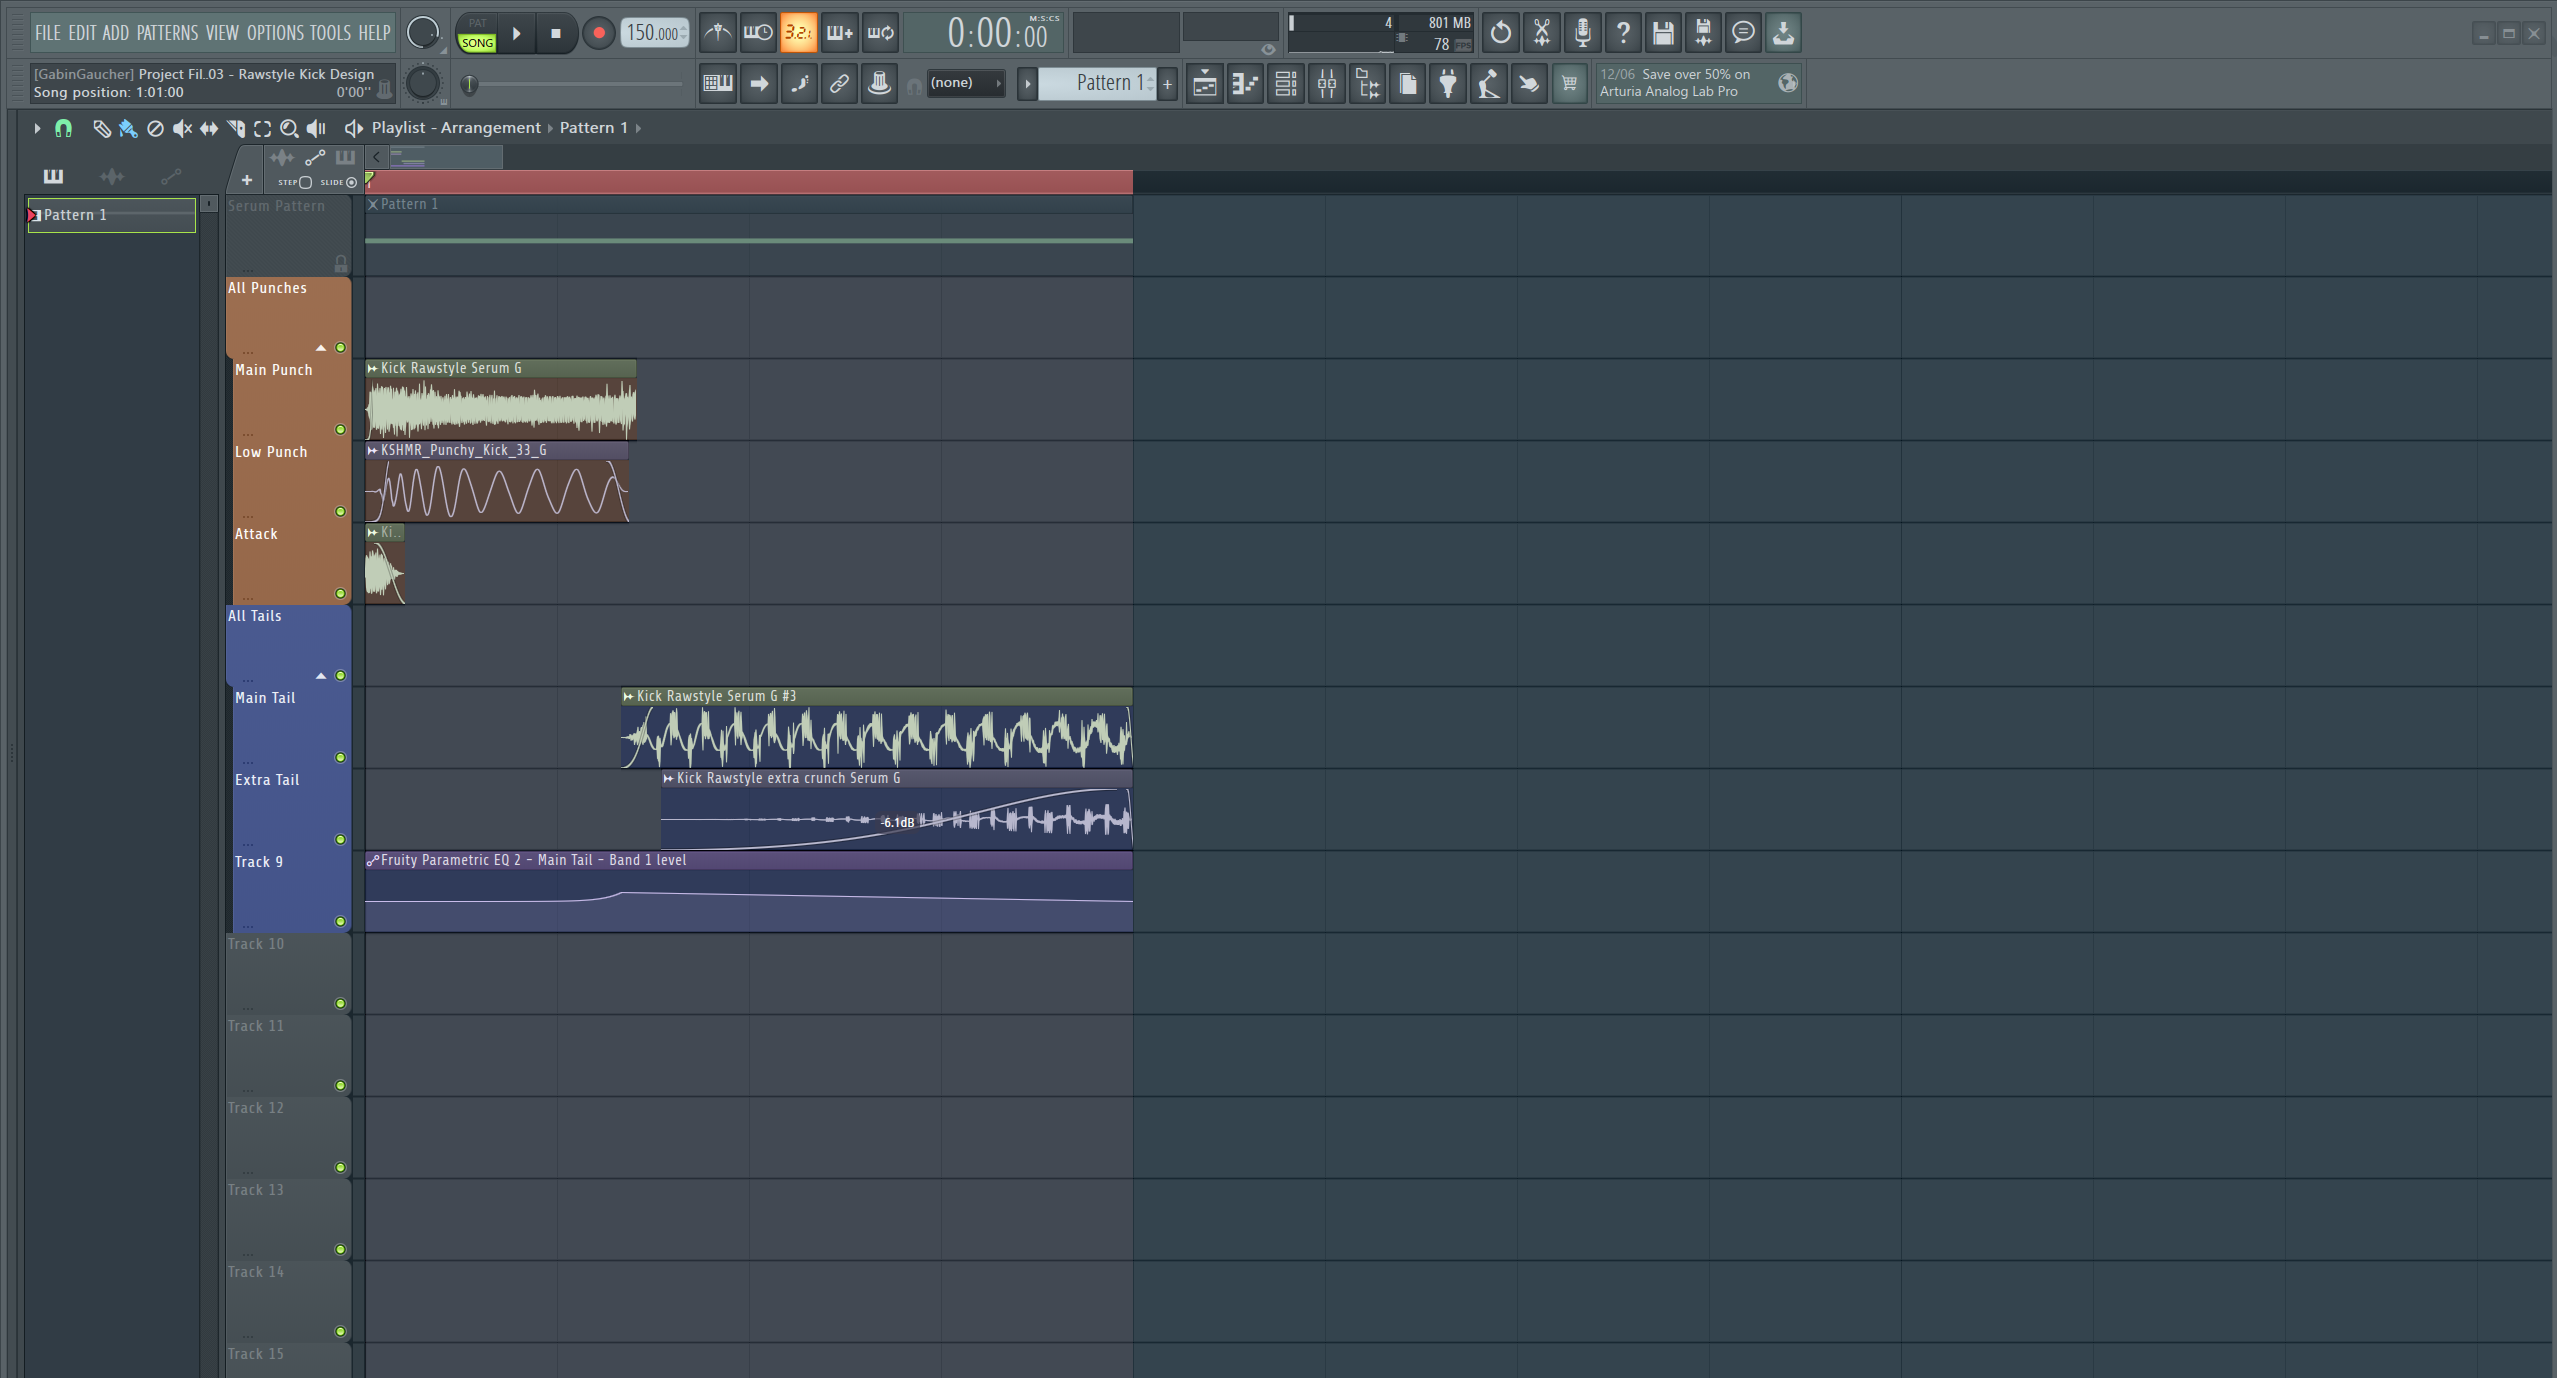Click the metronome icon
Screen dimensions: 2557x1378
point(717,33)
